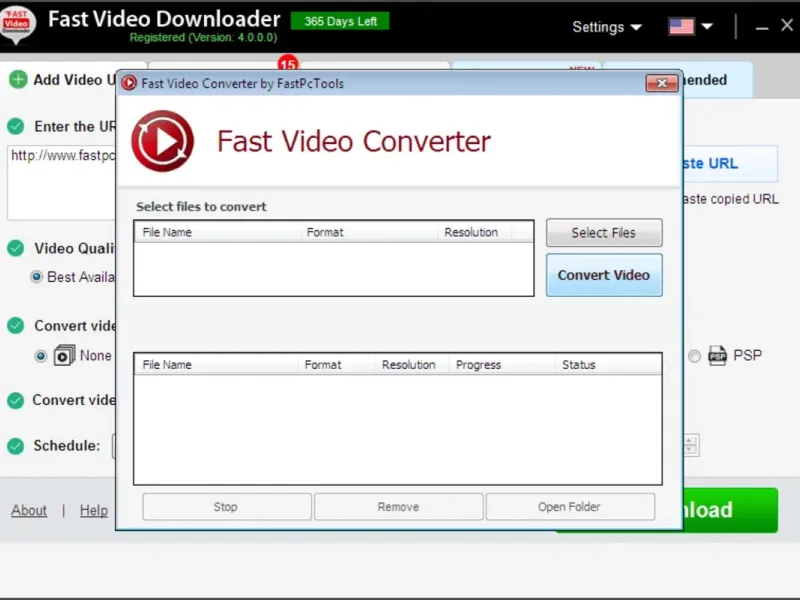Image resolution: width=800 pixels, height=600 pixels.
Task: Click the Convert Video button
Action: point(604,275)
